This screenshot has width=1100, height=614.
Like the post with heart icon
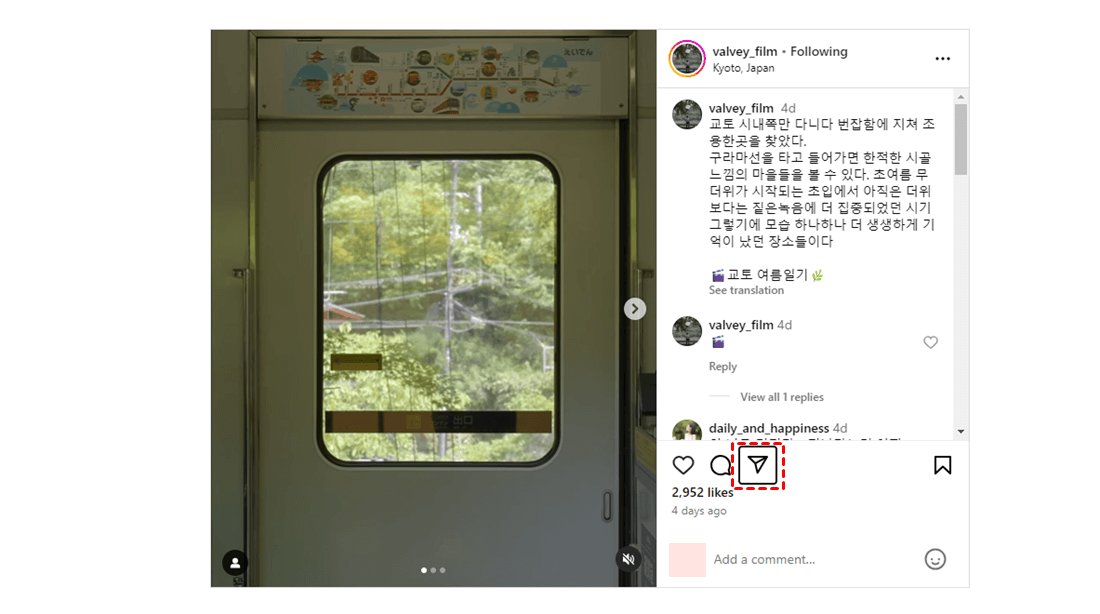[683, 465]
